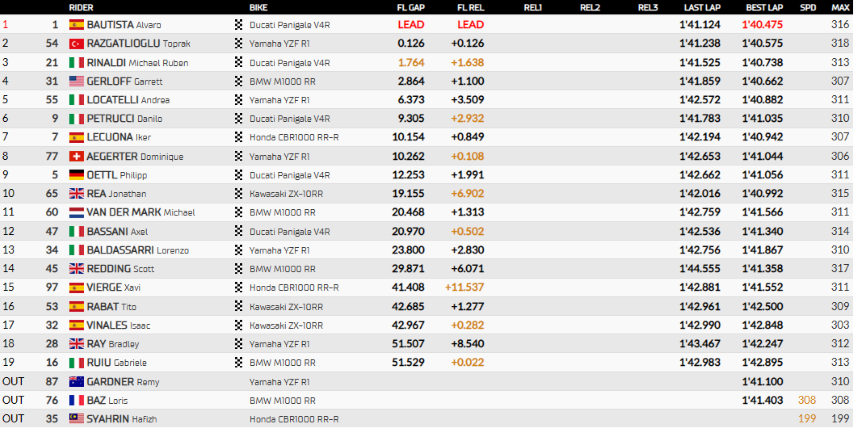Click the German flag beside OETTL
The width and height of the screenshot is (854, 429).
[76, 175]
